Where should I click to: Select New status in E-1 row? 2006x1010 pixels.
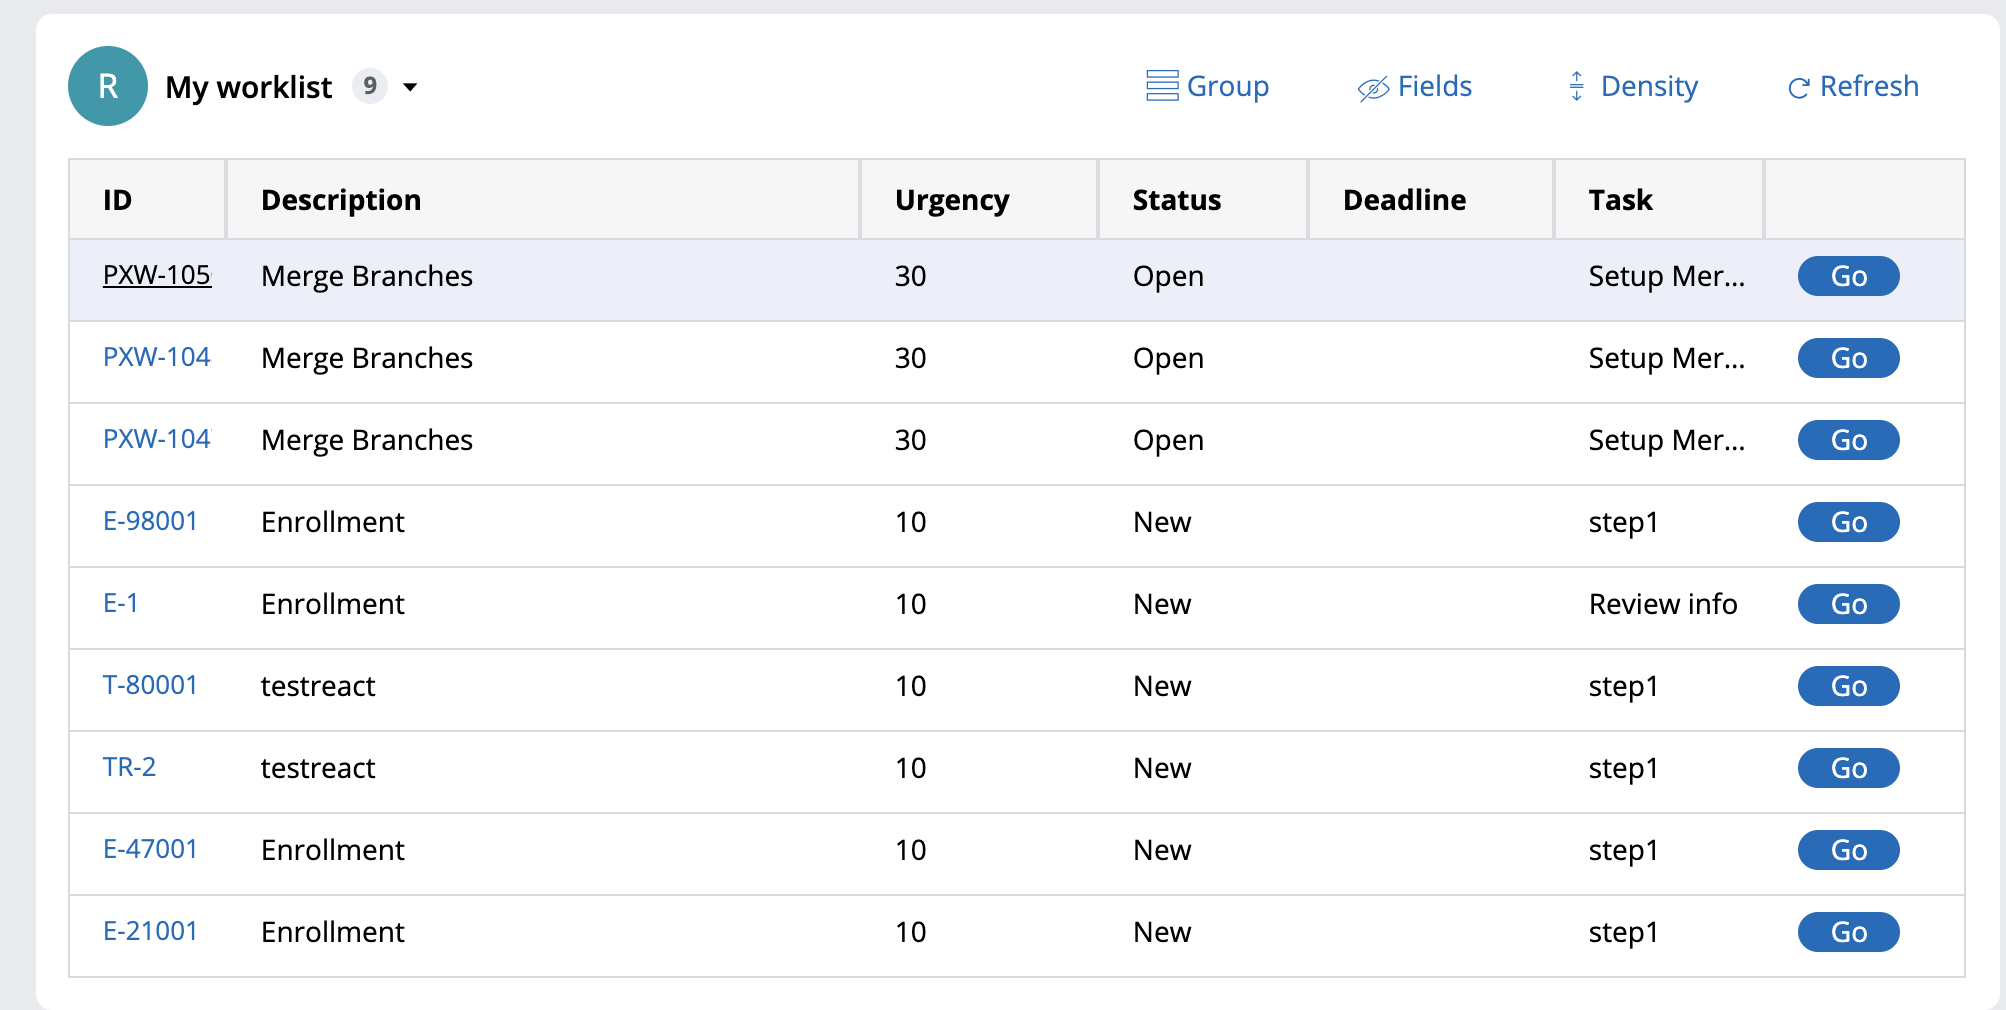click(x=1162, y=604)
